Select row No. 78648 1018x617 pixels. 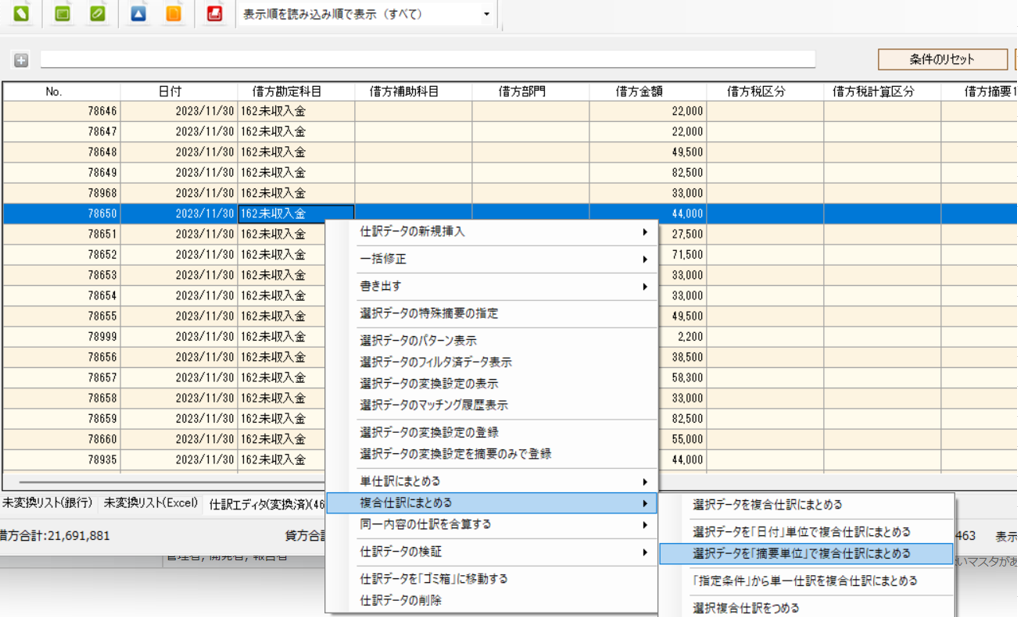(510, 152)
